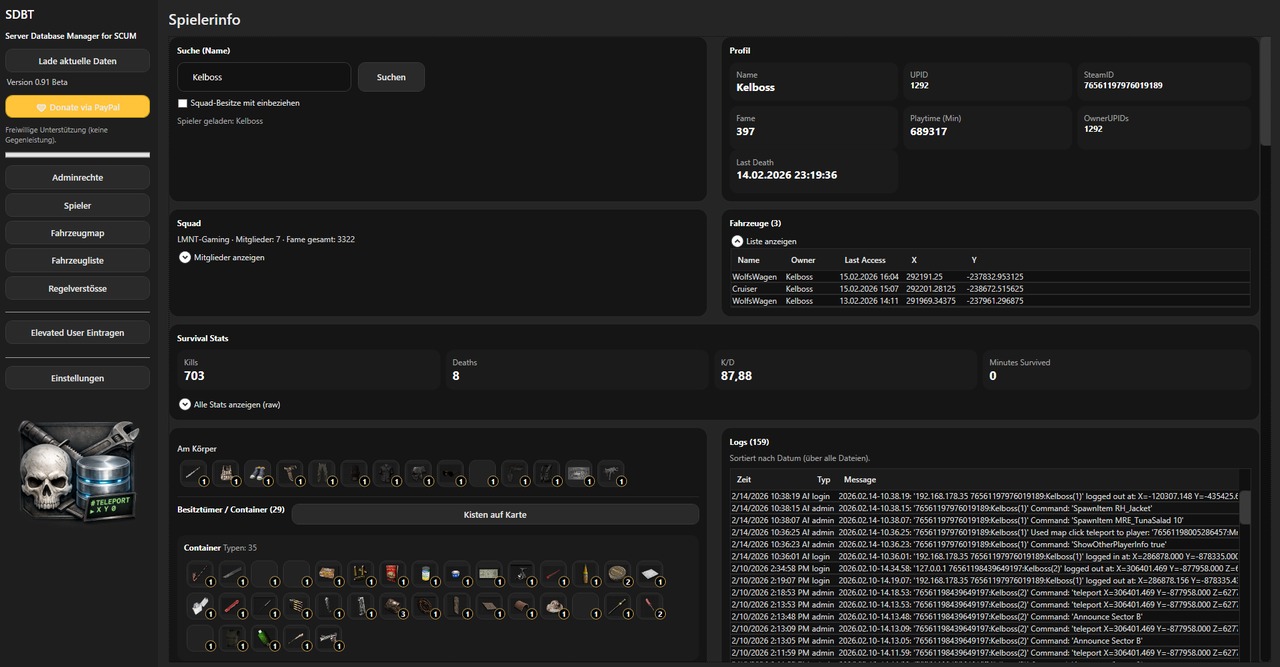Open Einstellungen in the sidebar
The width and height of the screenshot is (1280, 667).
[77, 378]
